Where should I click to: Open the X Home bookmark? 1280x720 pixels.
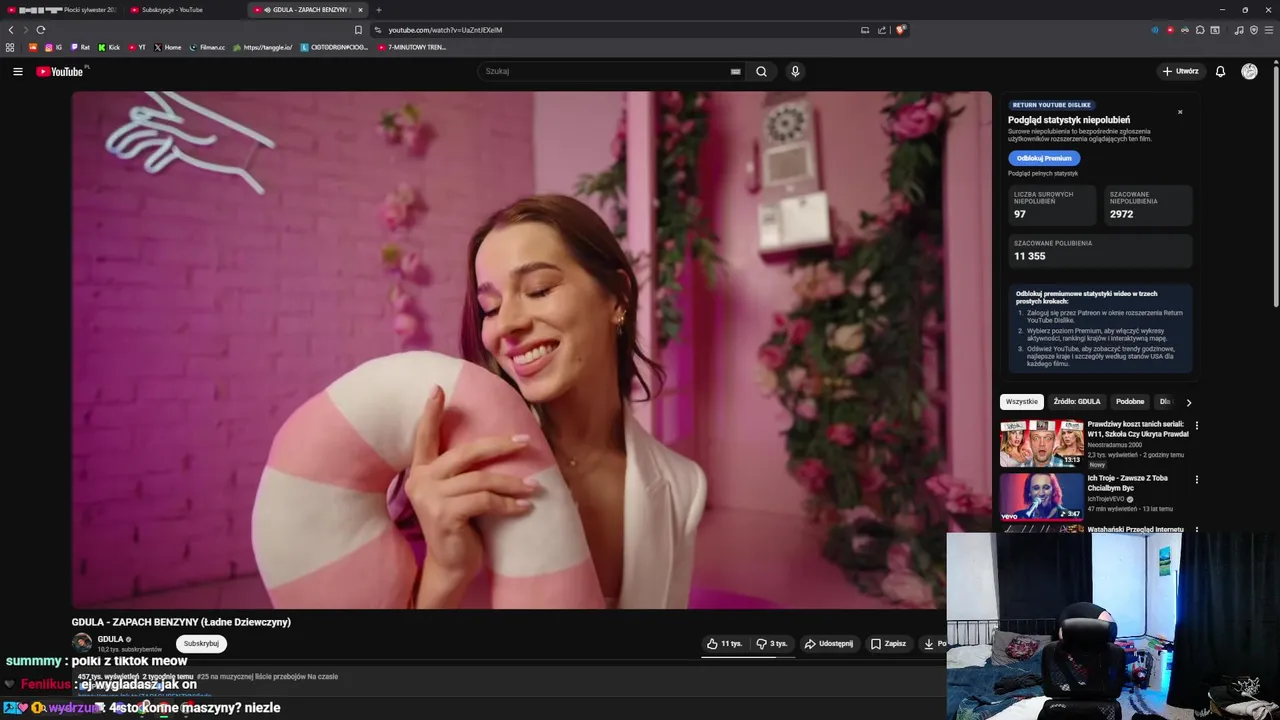click(168, 47)
